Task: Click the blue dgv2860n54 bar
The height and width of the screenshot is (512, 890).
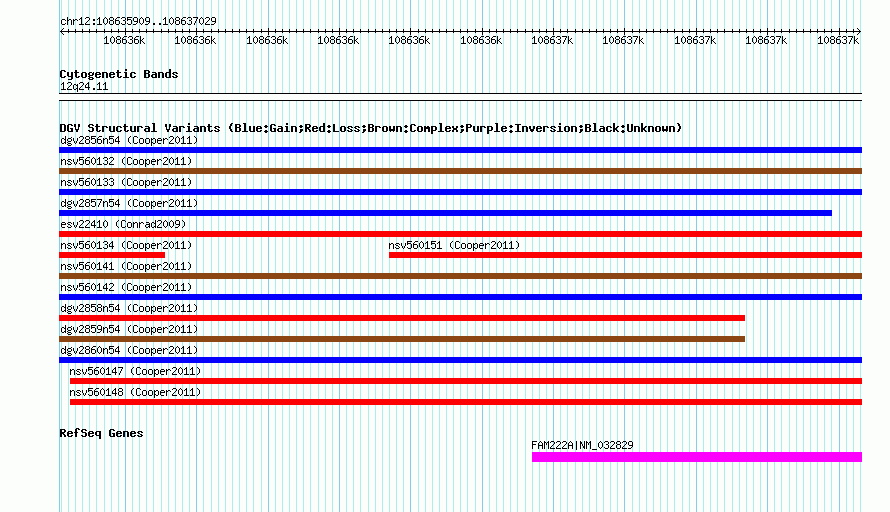Action: click(460, 360)
